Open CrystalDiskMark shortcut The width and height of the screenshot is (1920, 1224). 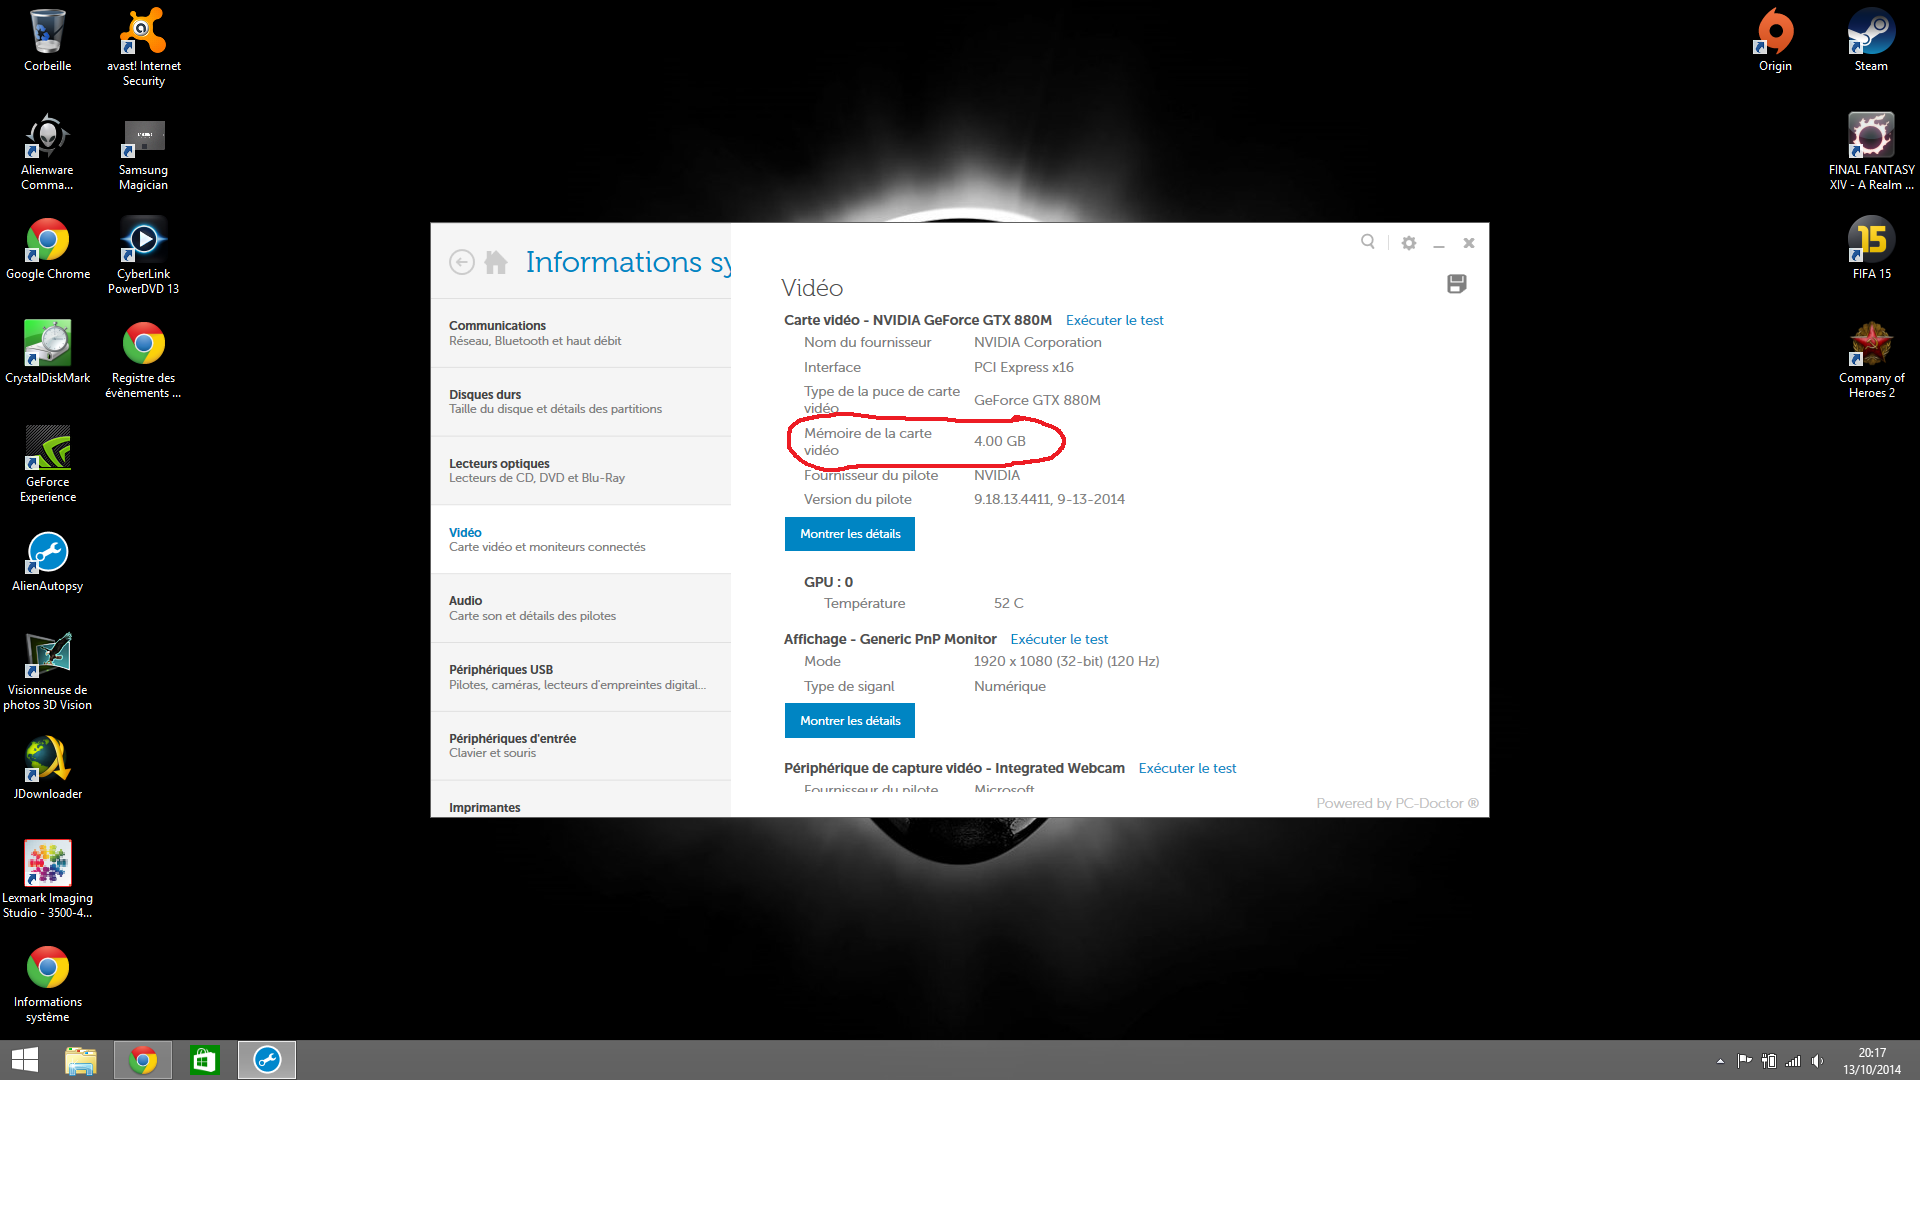point(48,352)
